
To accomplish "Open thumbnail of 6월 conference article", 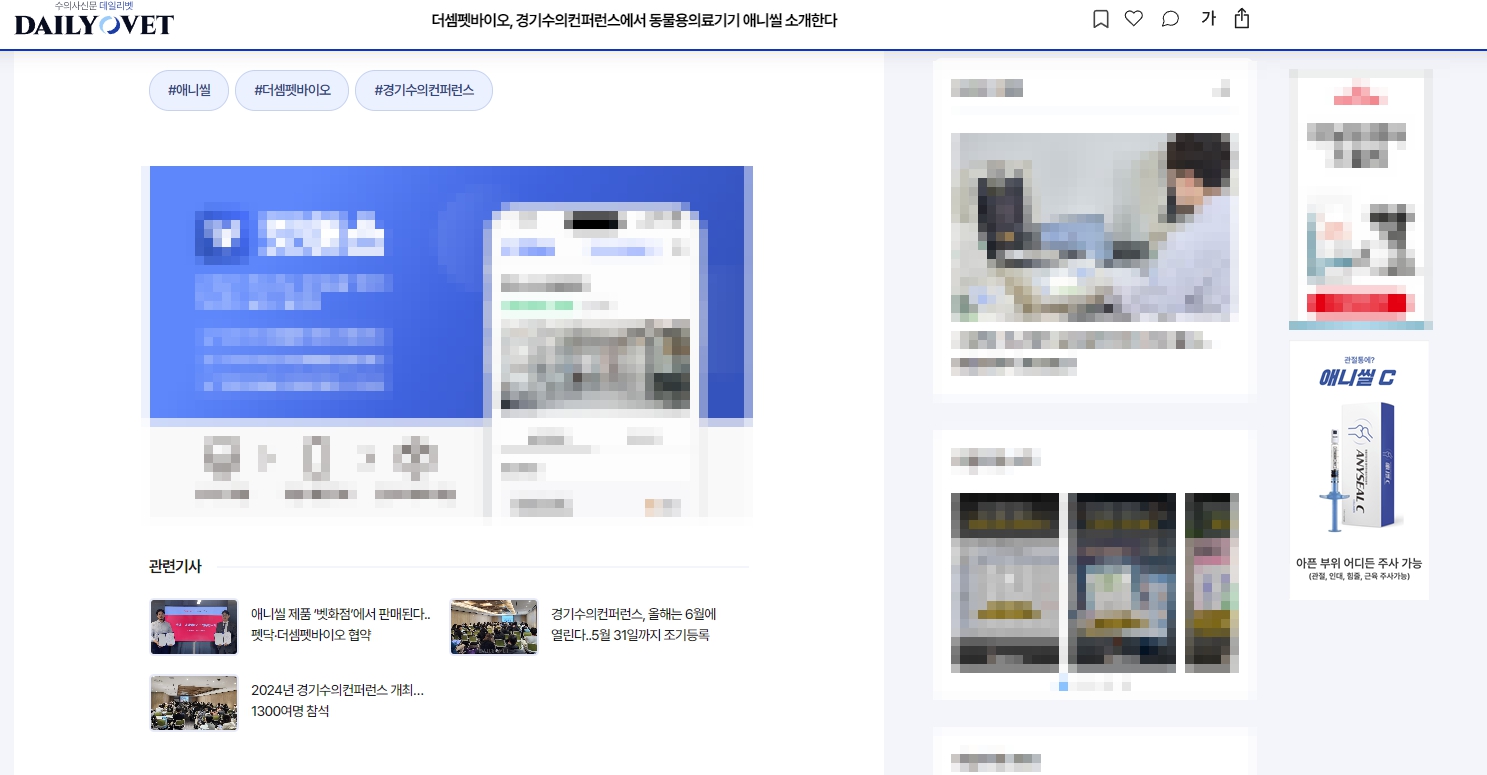I will tap(494, 627).
